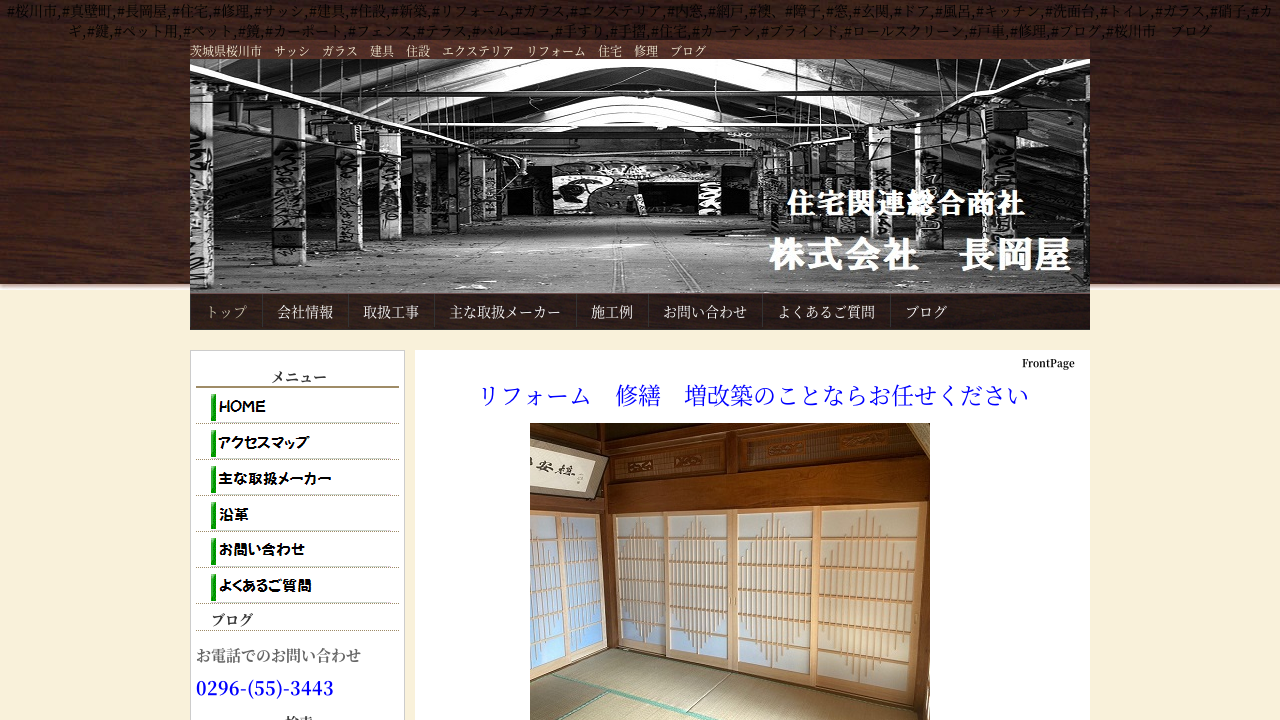This screenshot has height=720, width=1280.
Task: Select 主な取扱メーカー in top navigation bar
Action: (x=505, y=312)
